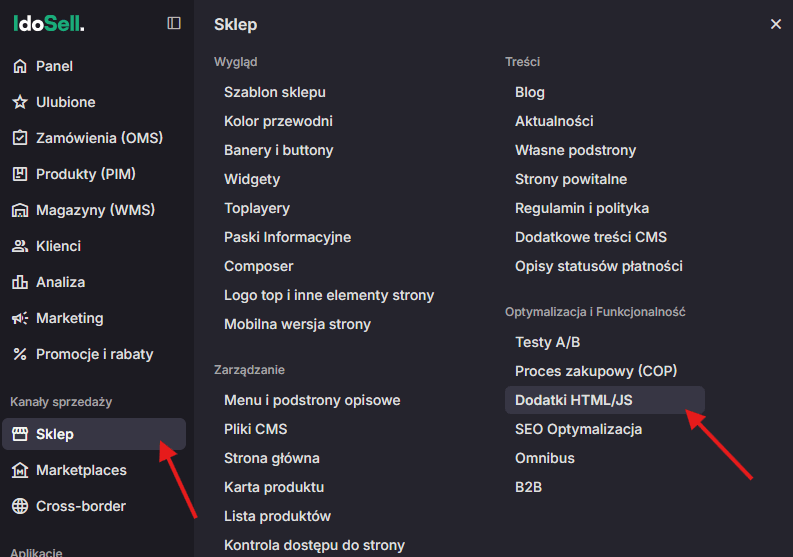Image resolution: width=793 pixels, height=557 pixels.
Task: Click the Analiza chart icon
Action: click(x=19, y=282)
